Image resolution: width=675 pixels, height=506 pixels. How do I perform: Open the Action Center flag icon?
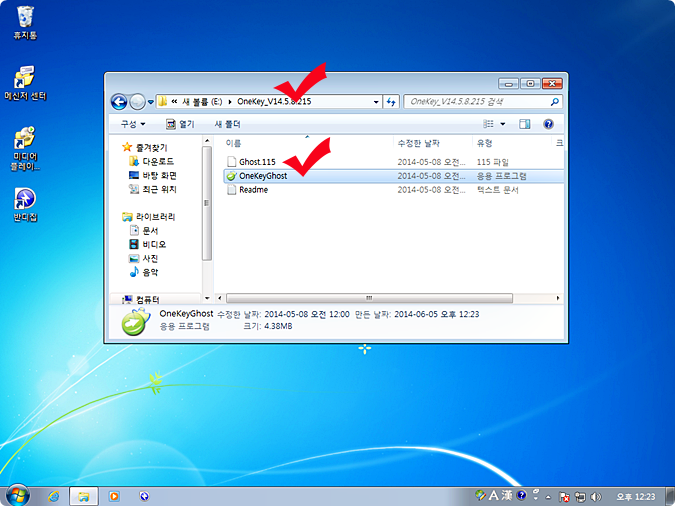click(x=564, y=497)
